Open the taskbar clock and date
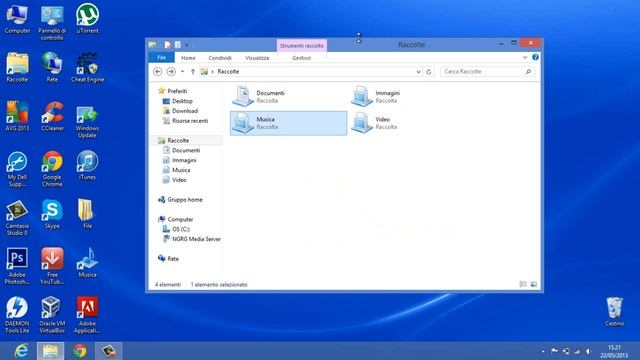Image resolution: width=640 pixels, height=360 pixels. tap(614, 351)
